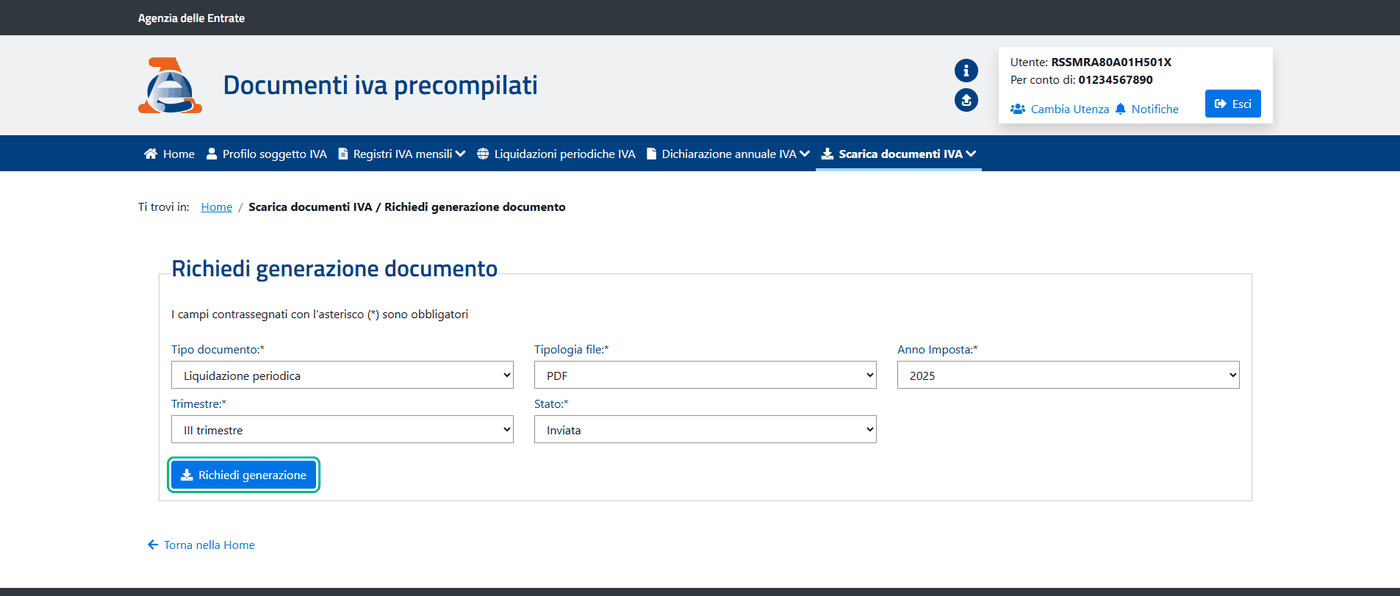This screenshot has height=596, width=1400.
Task: Click the globe icon beside Liquidazioni periodiche IVA
Action: tap(483, 154)
